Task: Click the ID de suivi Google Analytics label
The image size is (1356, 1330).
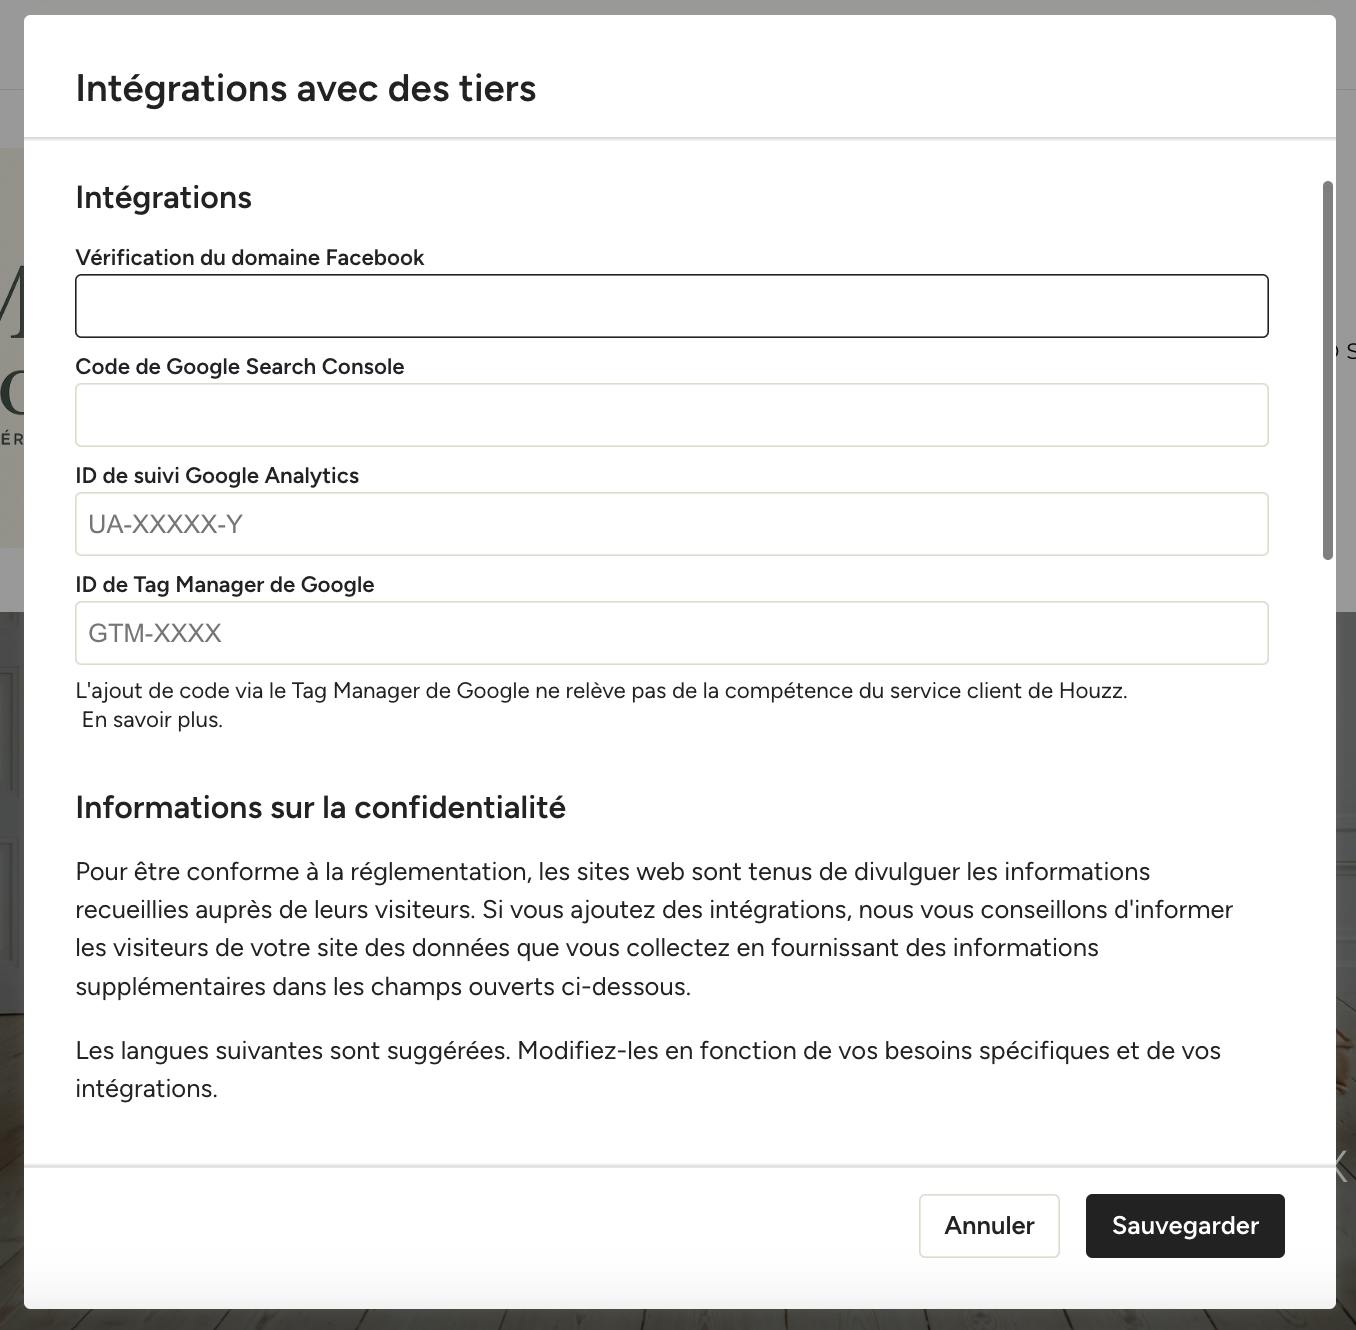Action: 217,476
